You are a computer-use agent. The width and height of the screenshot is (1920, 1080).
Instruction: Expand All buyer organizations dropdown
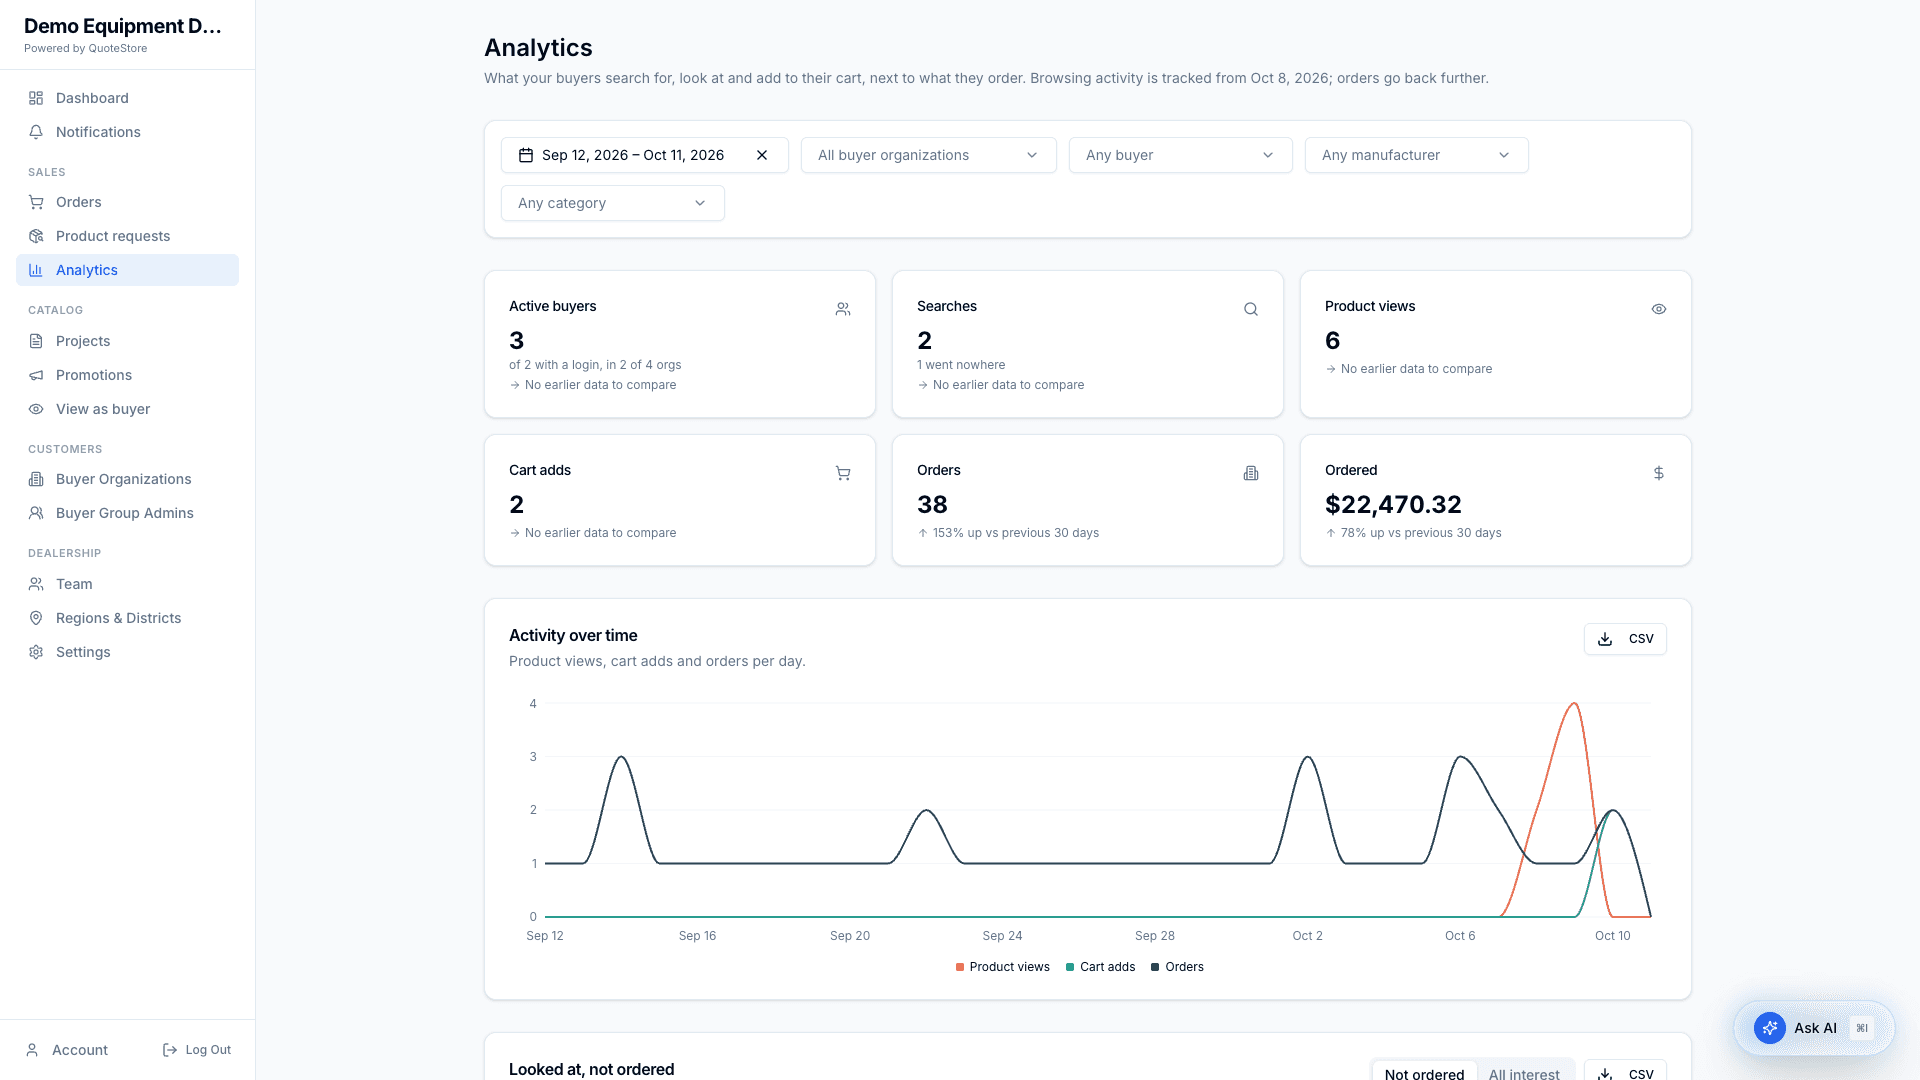[928, 155]
